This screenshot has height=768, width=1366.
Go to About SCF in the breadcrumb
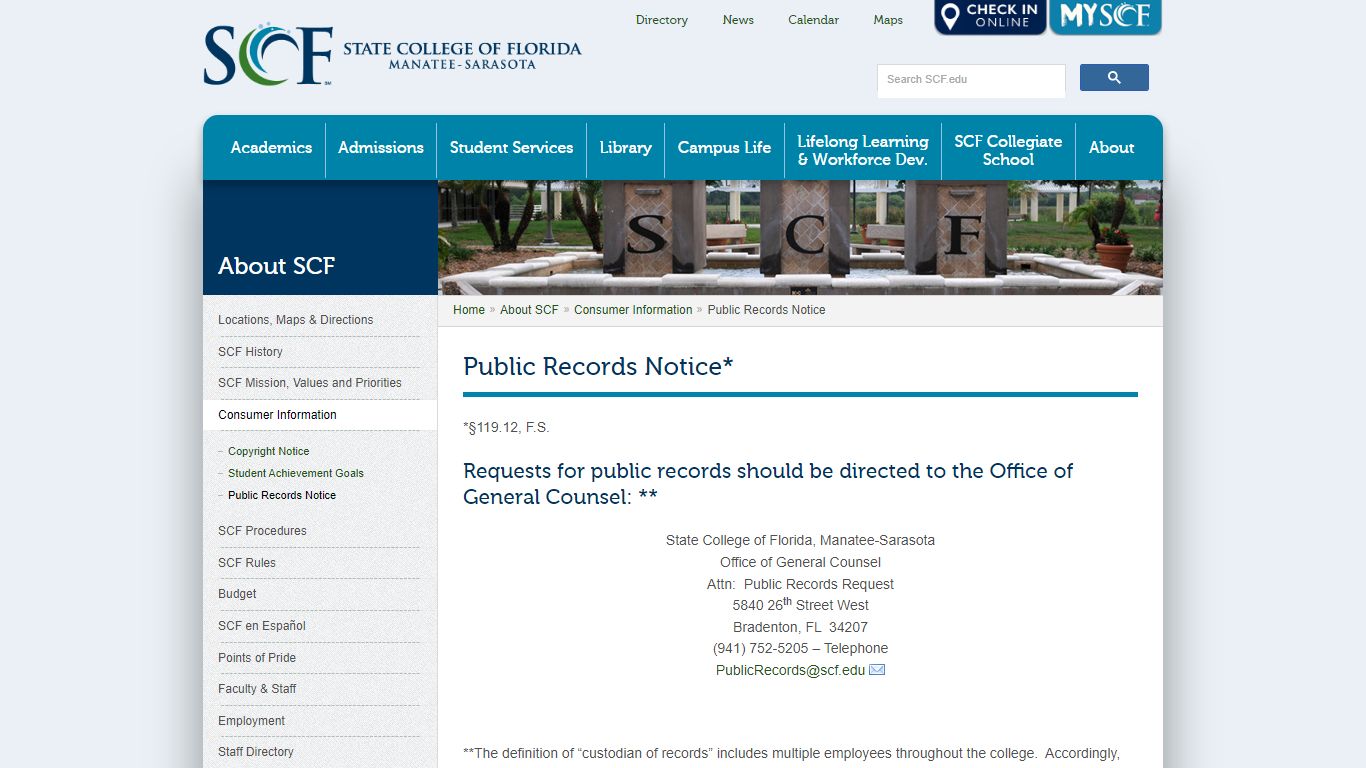(x=529, y=310)
